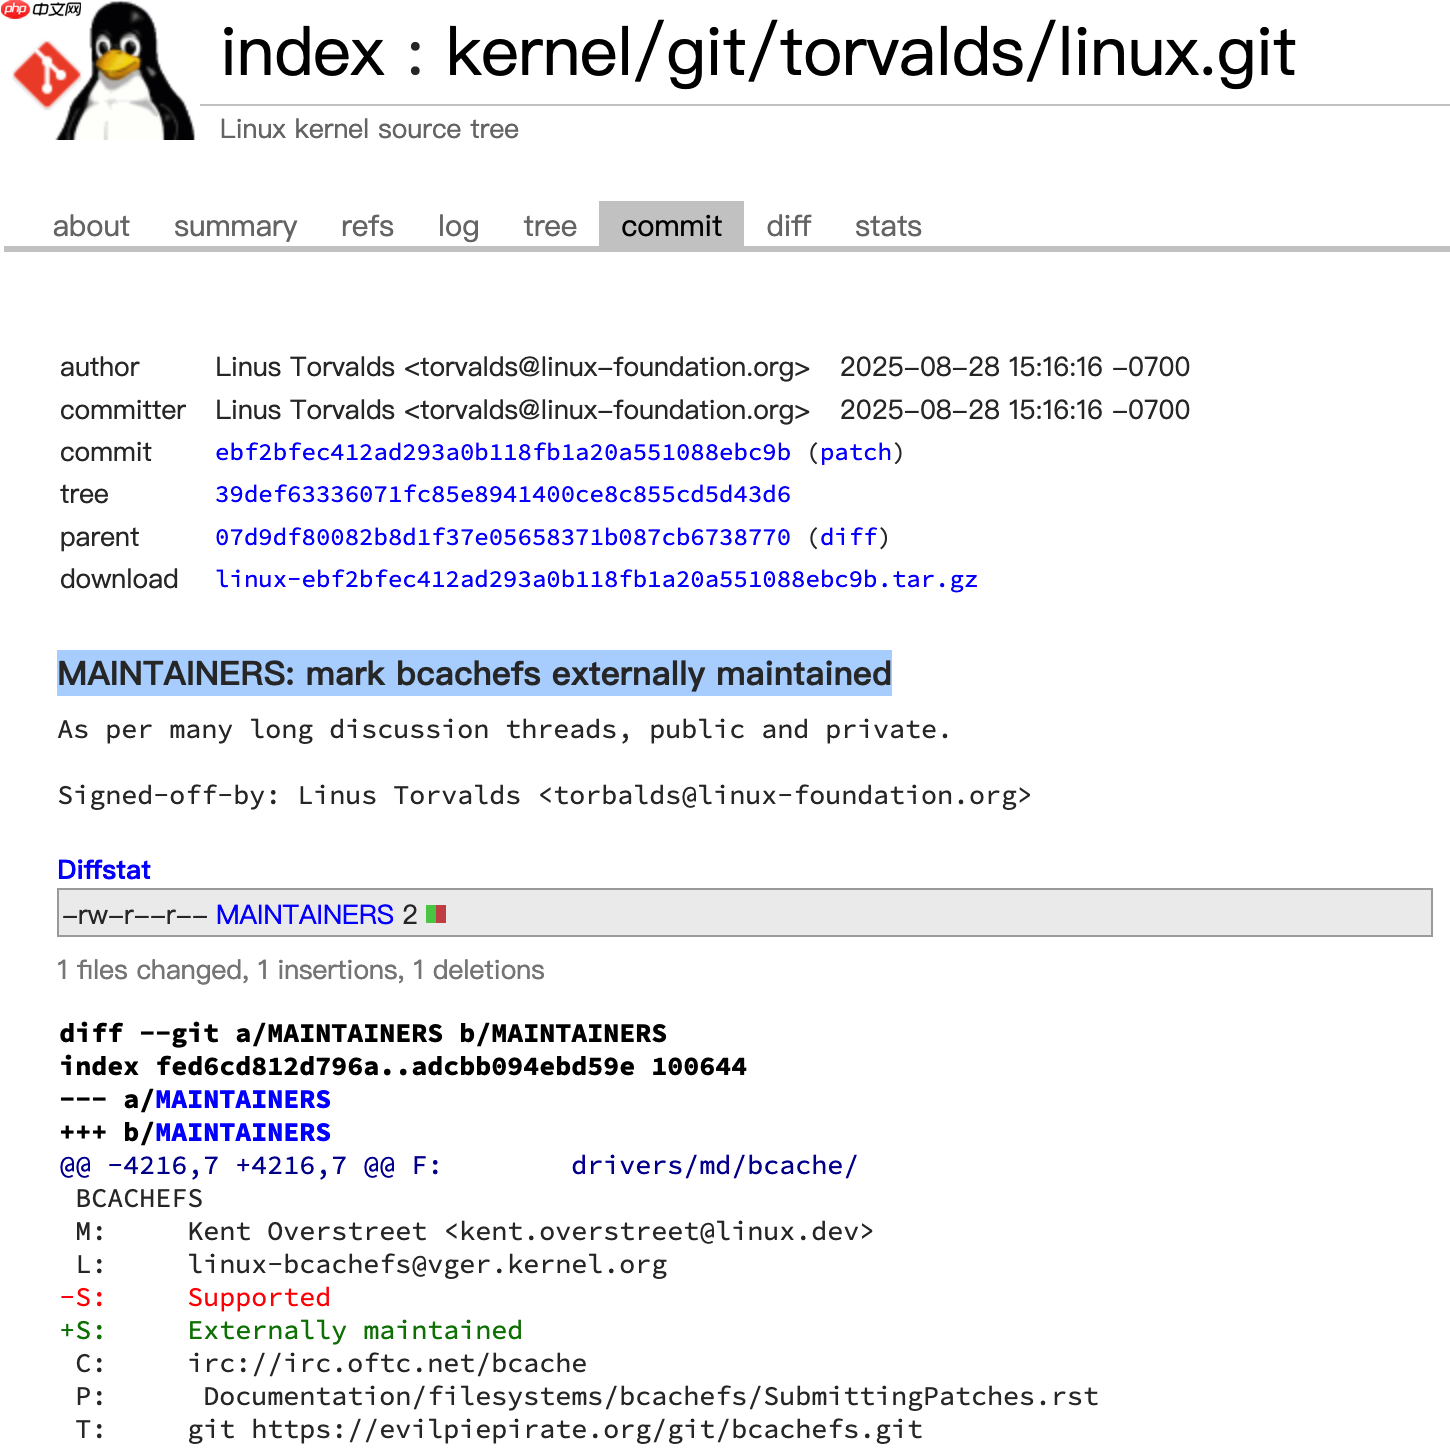The height and width of the screenshot is (1456, 1450).
Task: Open the tree tab
Action: click(x=550, y=226)
